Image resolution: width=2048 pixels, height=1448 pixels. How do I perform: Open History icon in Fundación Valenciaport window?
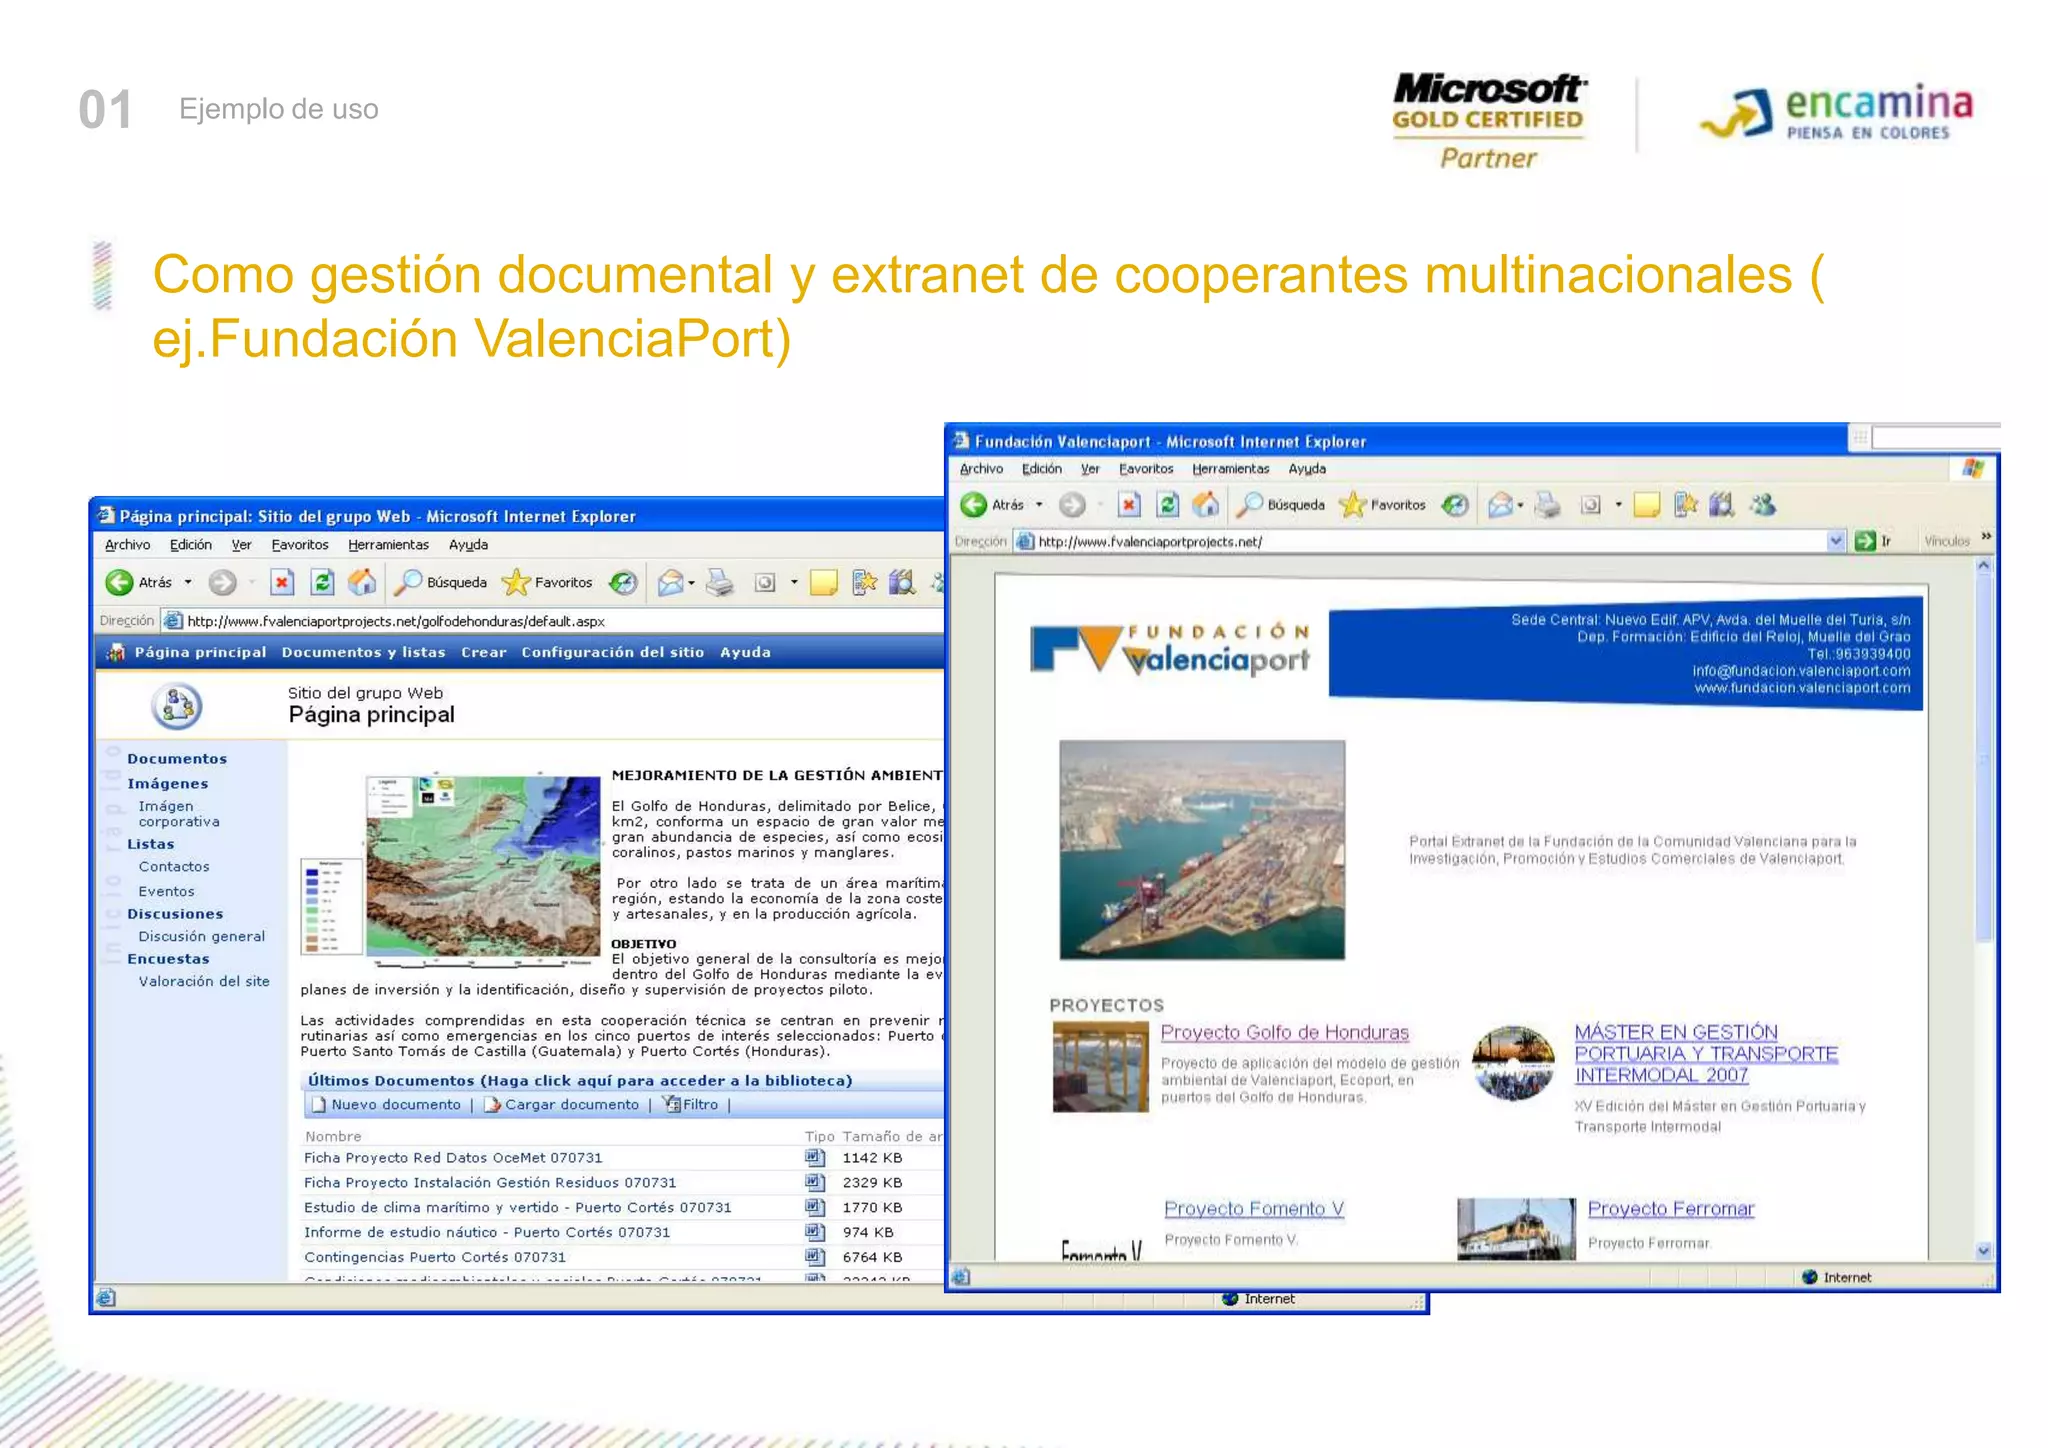pos(1455,505)
